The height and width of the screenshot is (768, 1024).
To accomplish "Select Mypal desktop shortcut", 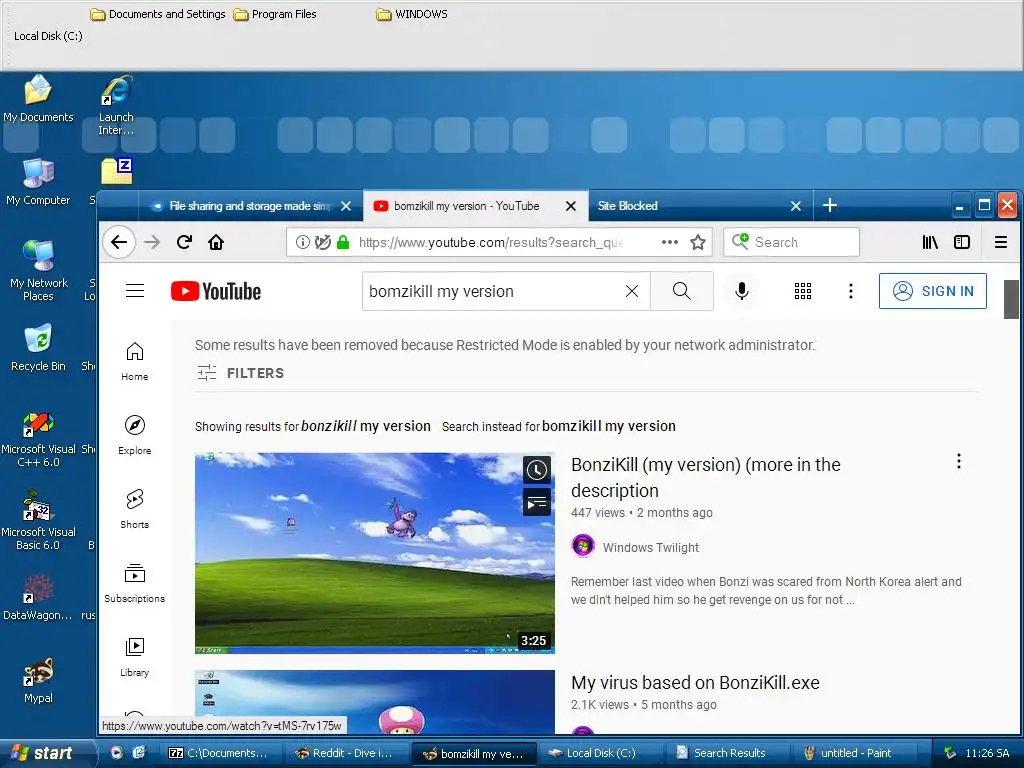I will (38, 680).
